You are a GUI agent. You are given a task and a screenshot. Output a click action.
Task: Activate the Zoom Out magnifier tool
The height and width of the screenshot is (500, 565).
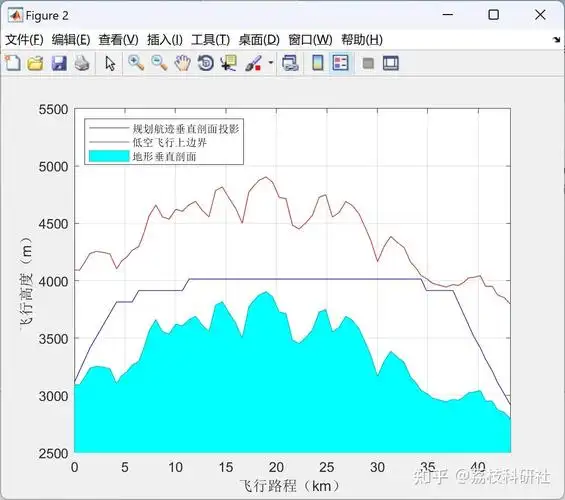(159, 63)
